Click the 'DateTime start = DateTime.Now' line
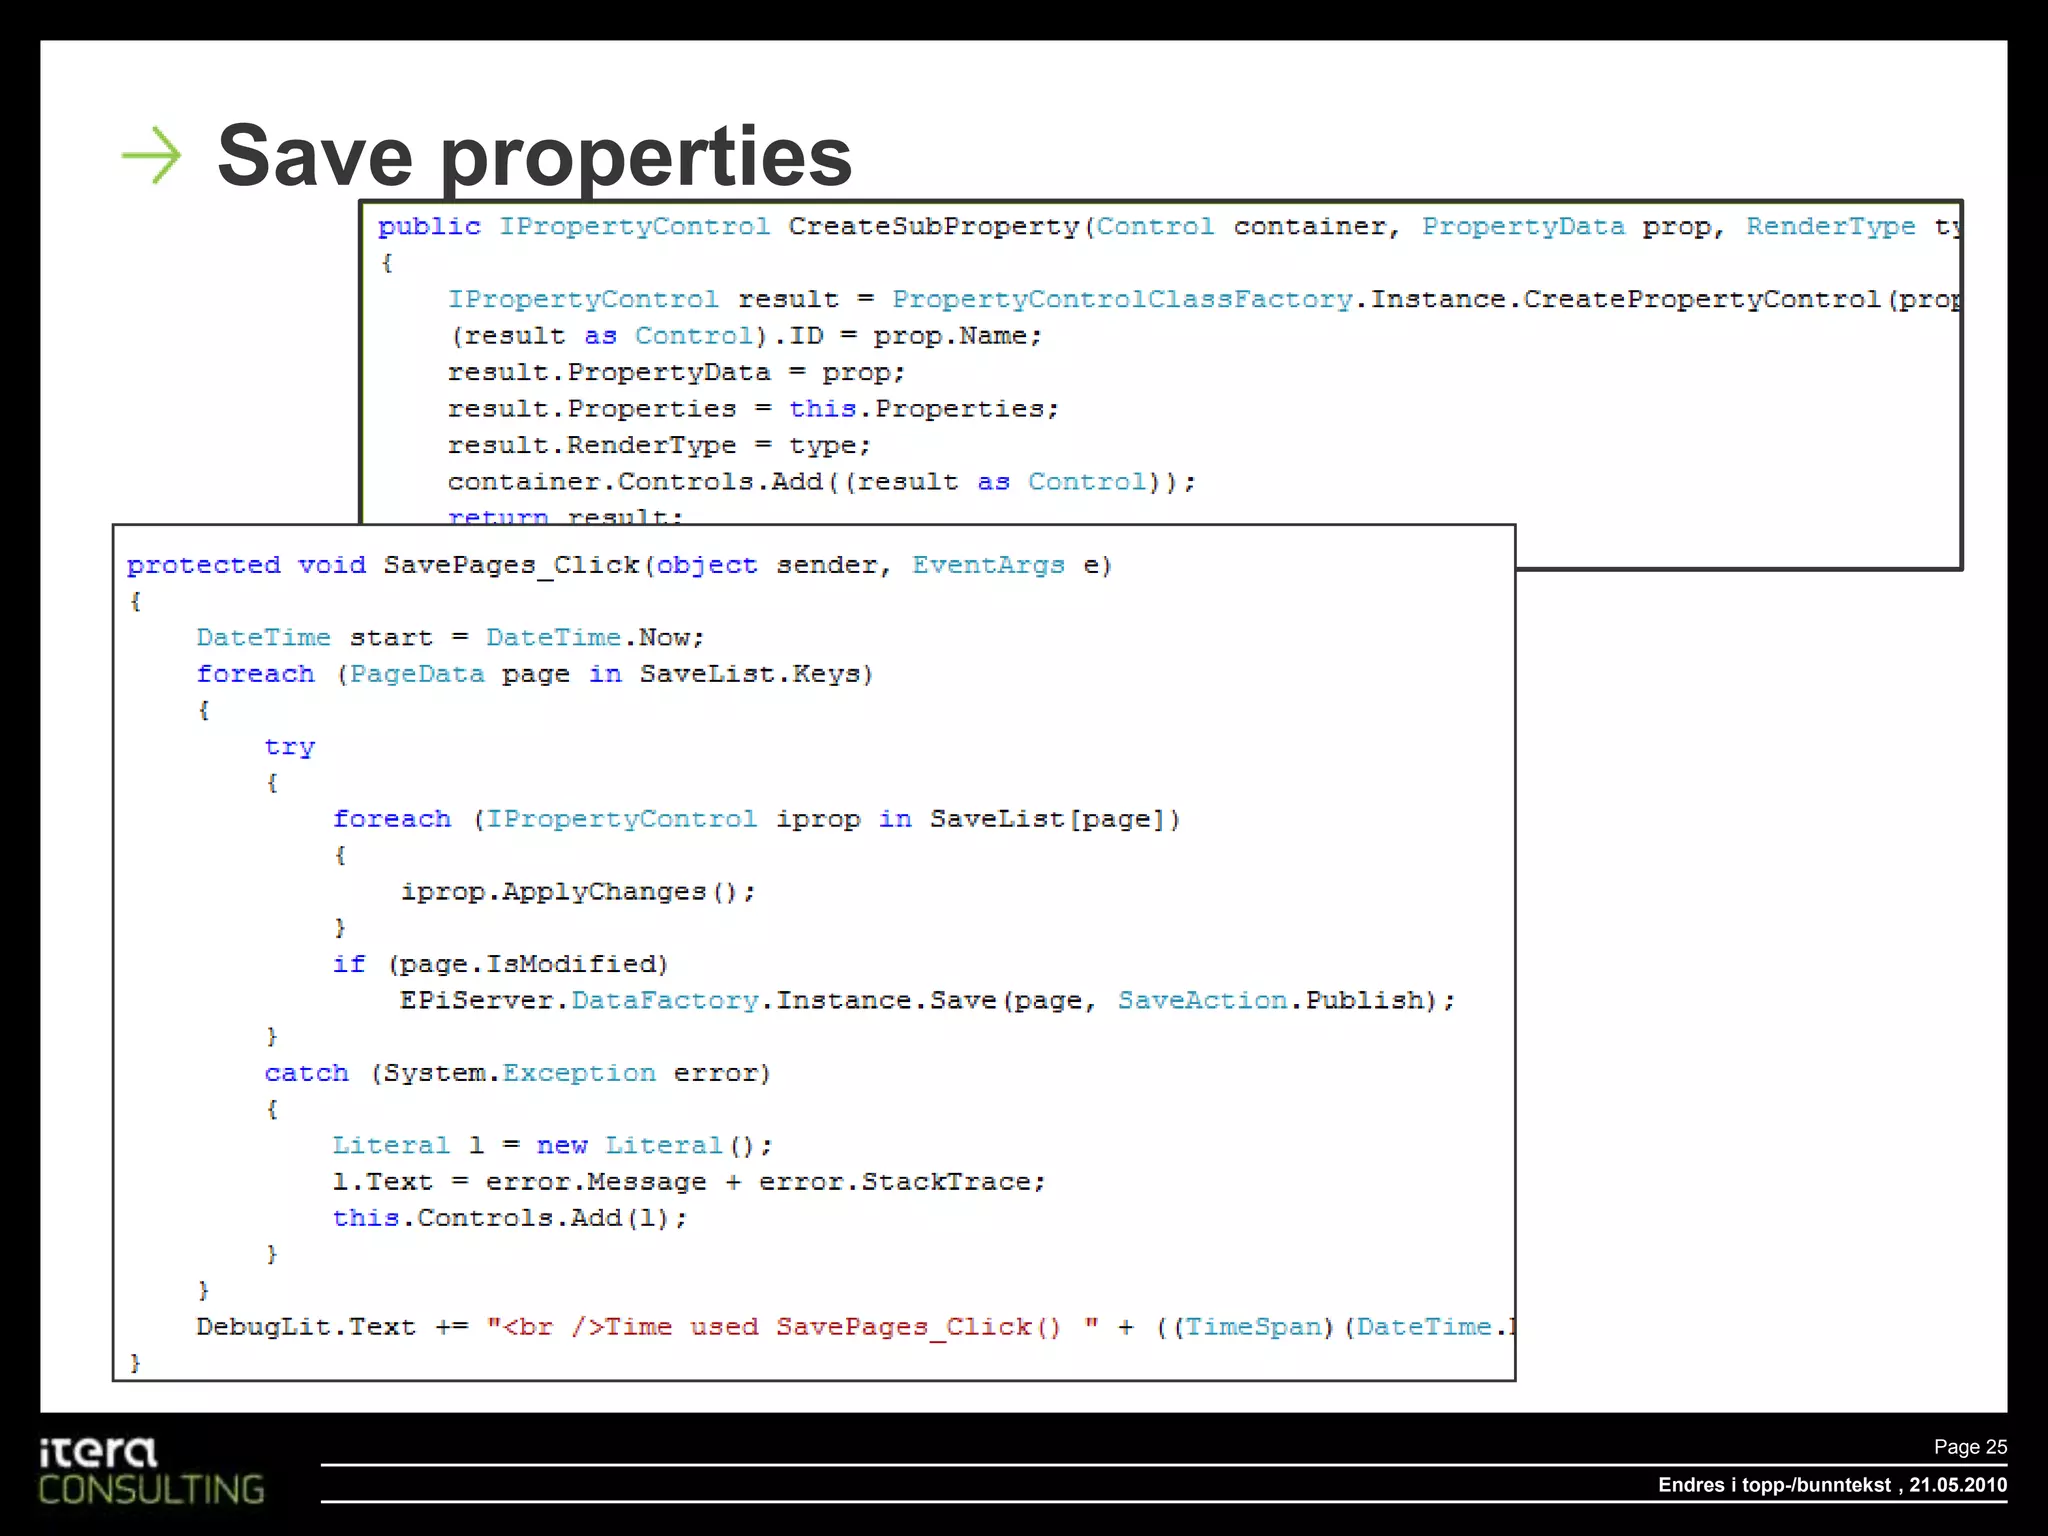 click(x=450, y=638)
